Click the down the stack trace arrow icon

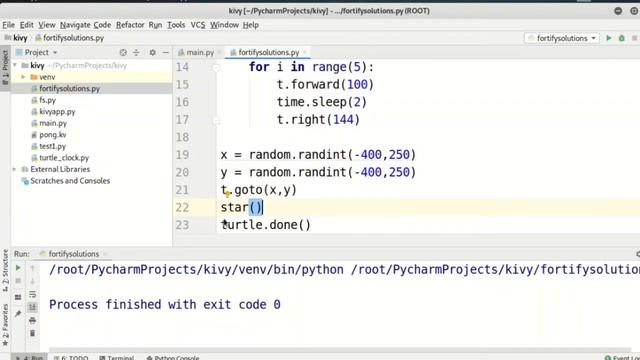pos(33,281)
